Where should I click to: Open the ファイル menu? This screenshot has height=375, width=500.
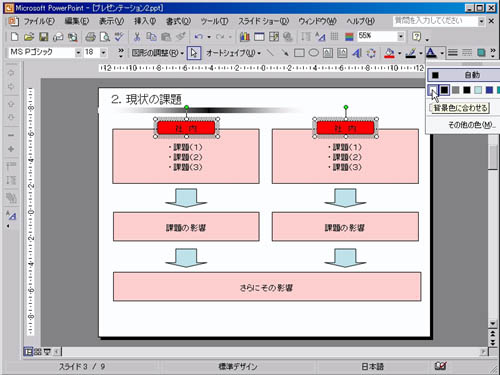point(39,21)
